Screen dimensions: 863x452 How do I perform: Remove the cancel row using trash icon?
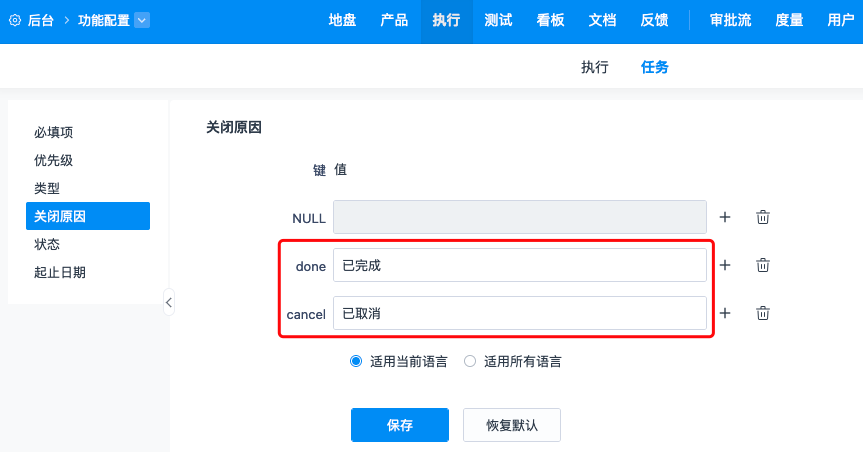click(x=762, y=313)
